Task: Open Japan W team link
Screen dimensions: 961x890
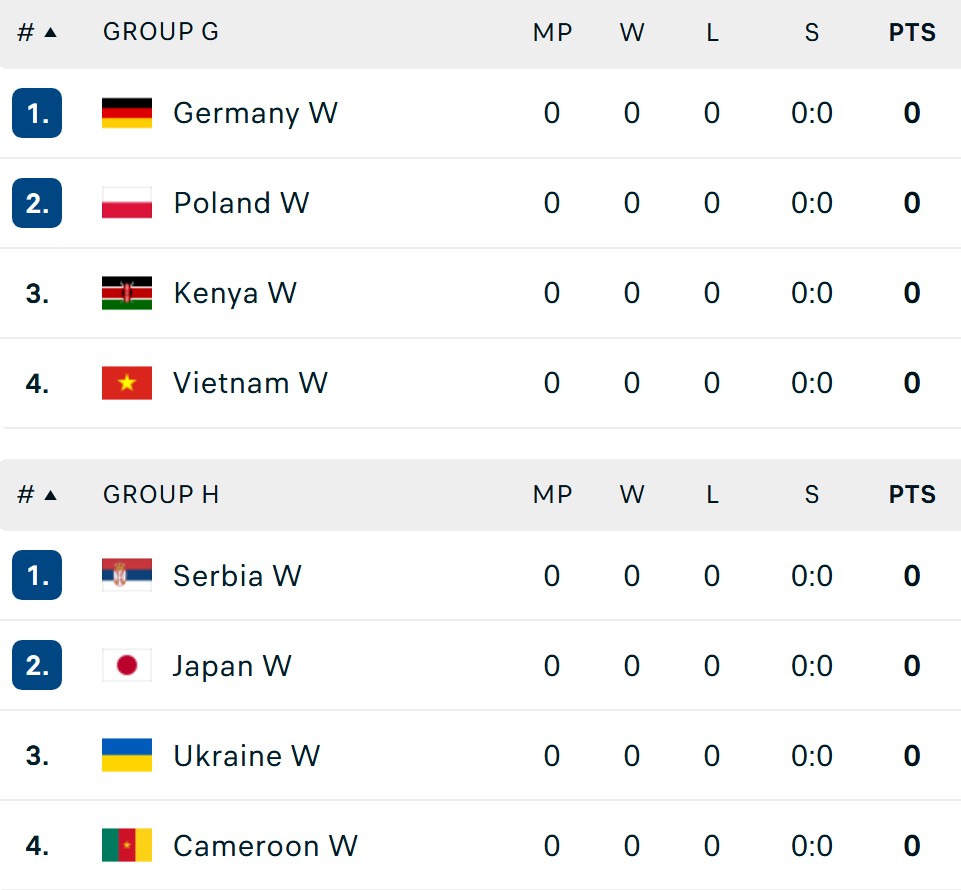Action: point(232,666)
